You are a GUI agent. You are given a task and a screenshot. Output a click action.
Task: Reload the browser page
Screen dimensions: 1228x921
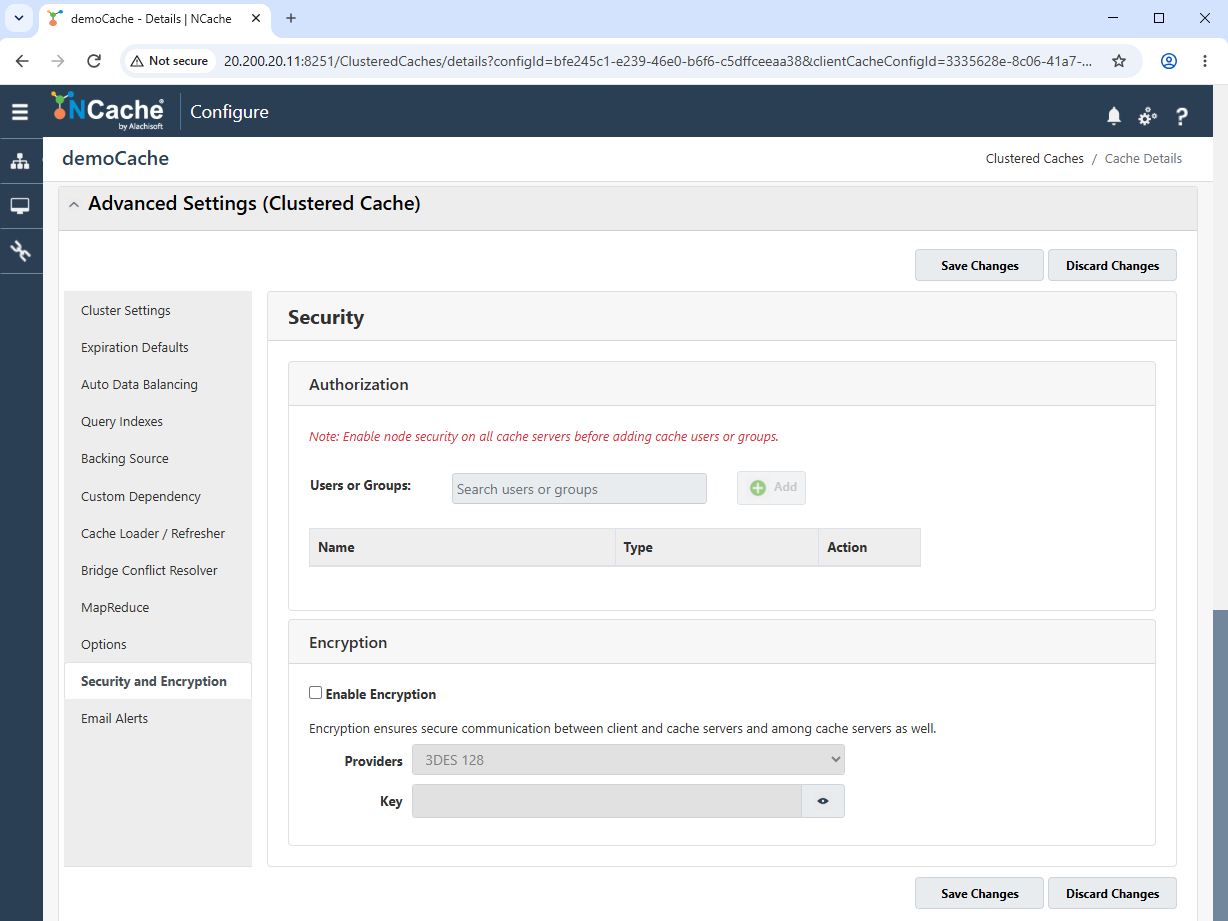94,61
